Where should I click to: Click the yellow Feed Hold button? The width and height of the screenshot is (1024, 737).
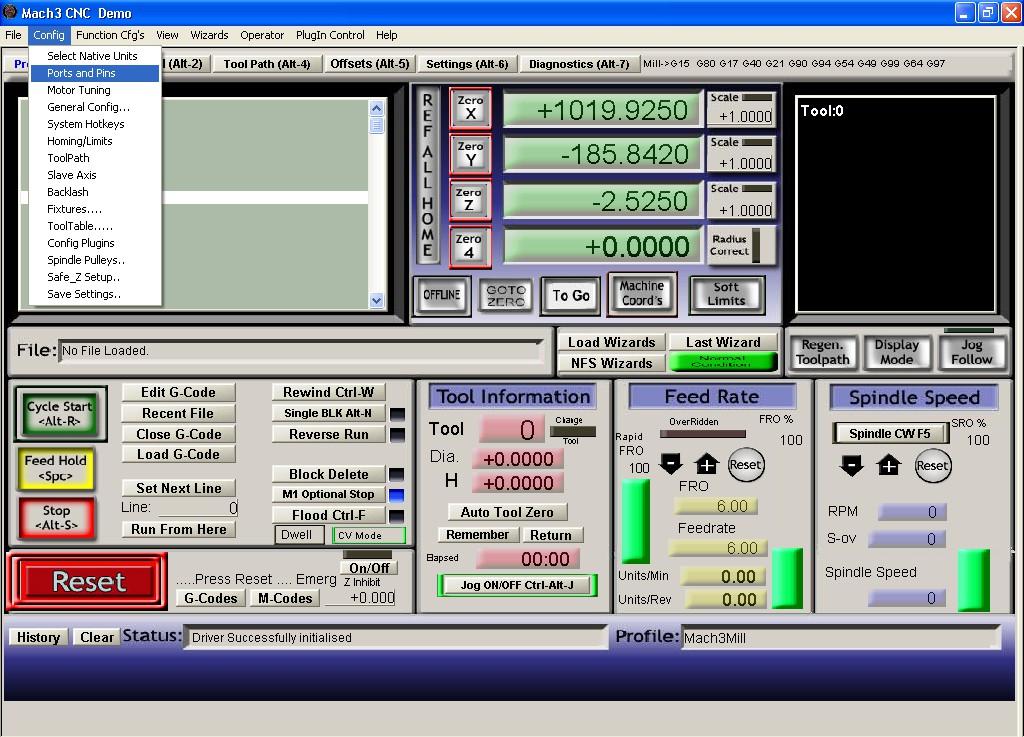click(56, 468)
